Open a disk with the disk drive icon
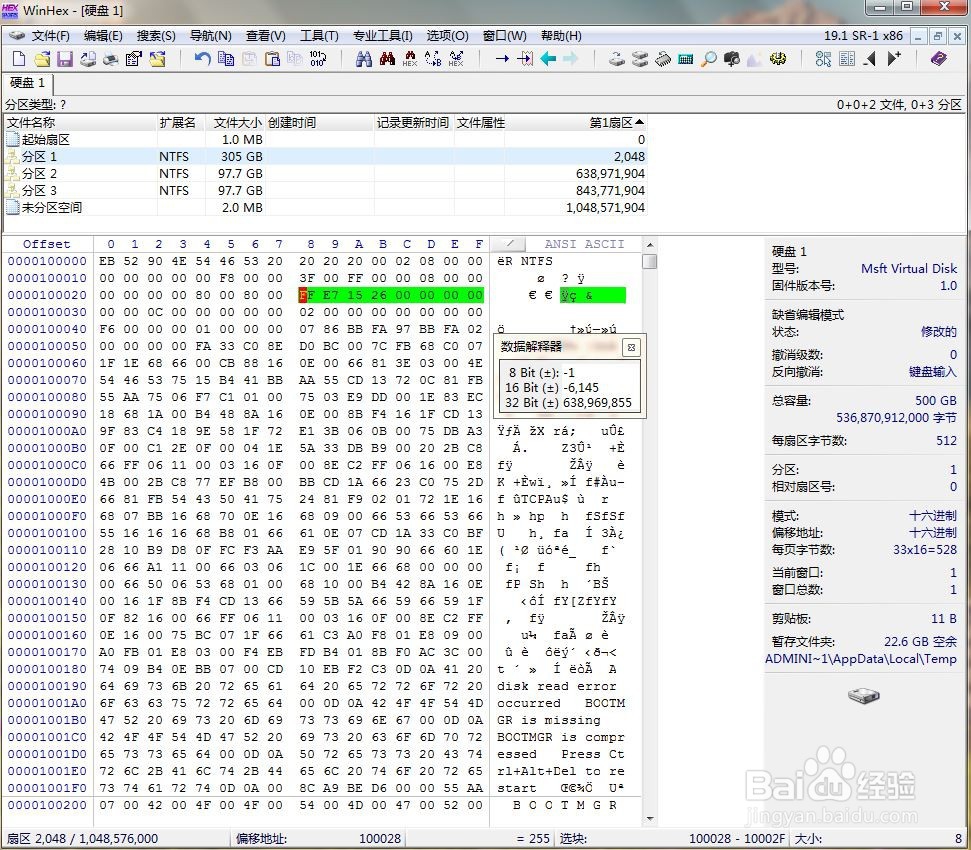The height and width of the screenshot is (850, 971). (x=616, y=59)
